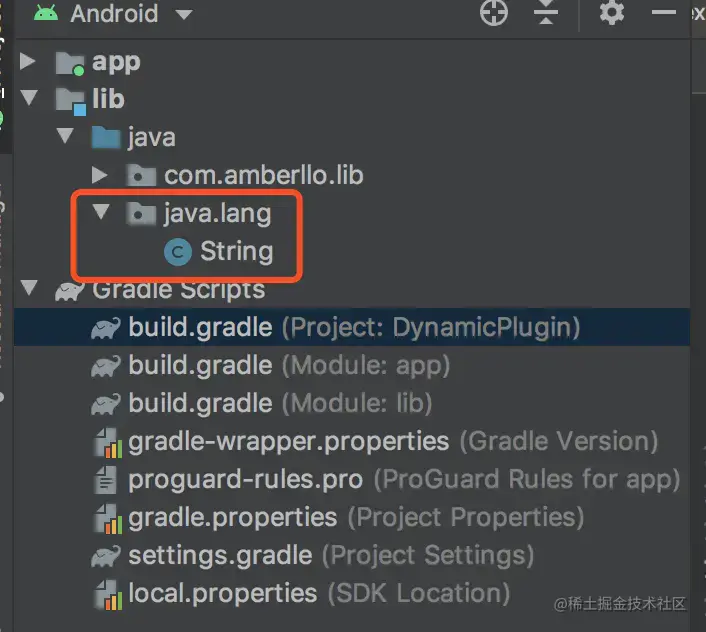Click the Module lib build.gradle icon
The height and width of the screenshot is (632, 706).
click(106, 404)
